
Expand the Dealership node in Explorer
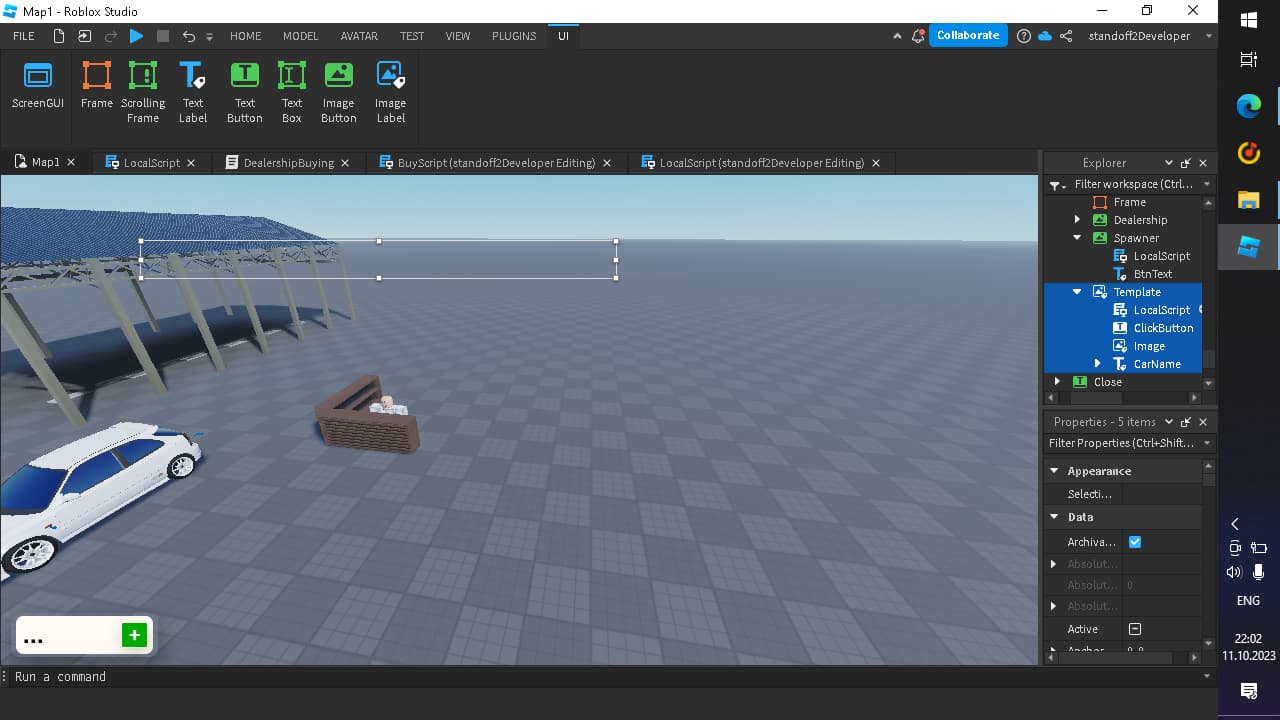pyautogui.click(x=1077, y=220)
